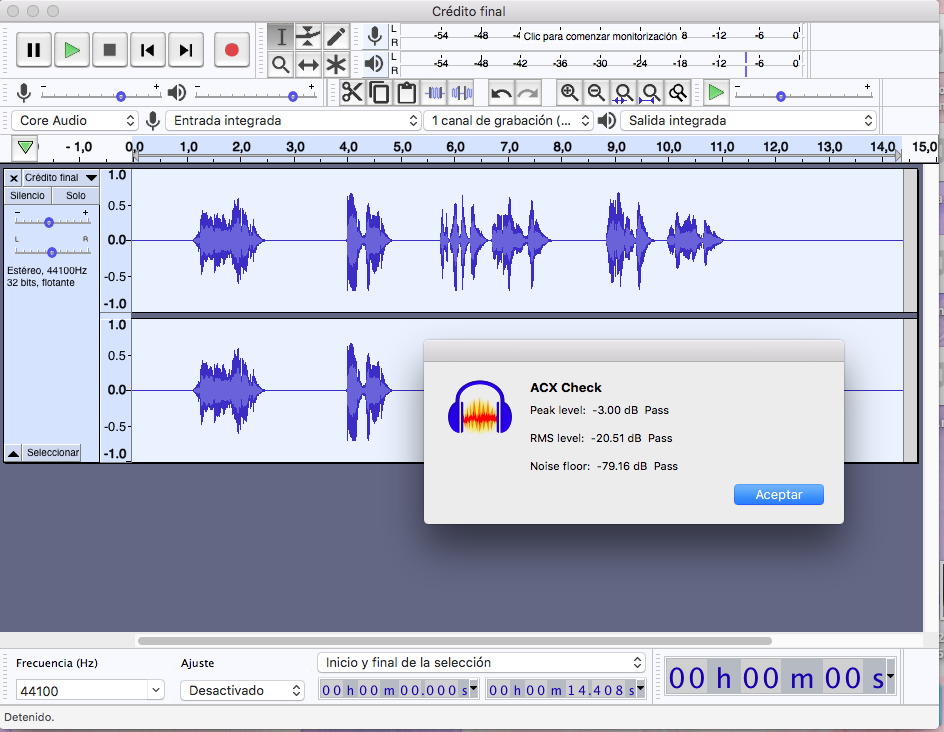Click the playback level meter
The width and height of the screenshot is (944, 732).
(600, 63)
